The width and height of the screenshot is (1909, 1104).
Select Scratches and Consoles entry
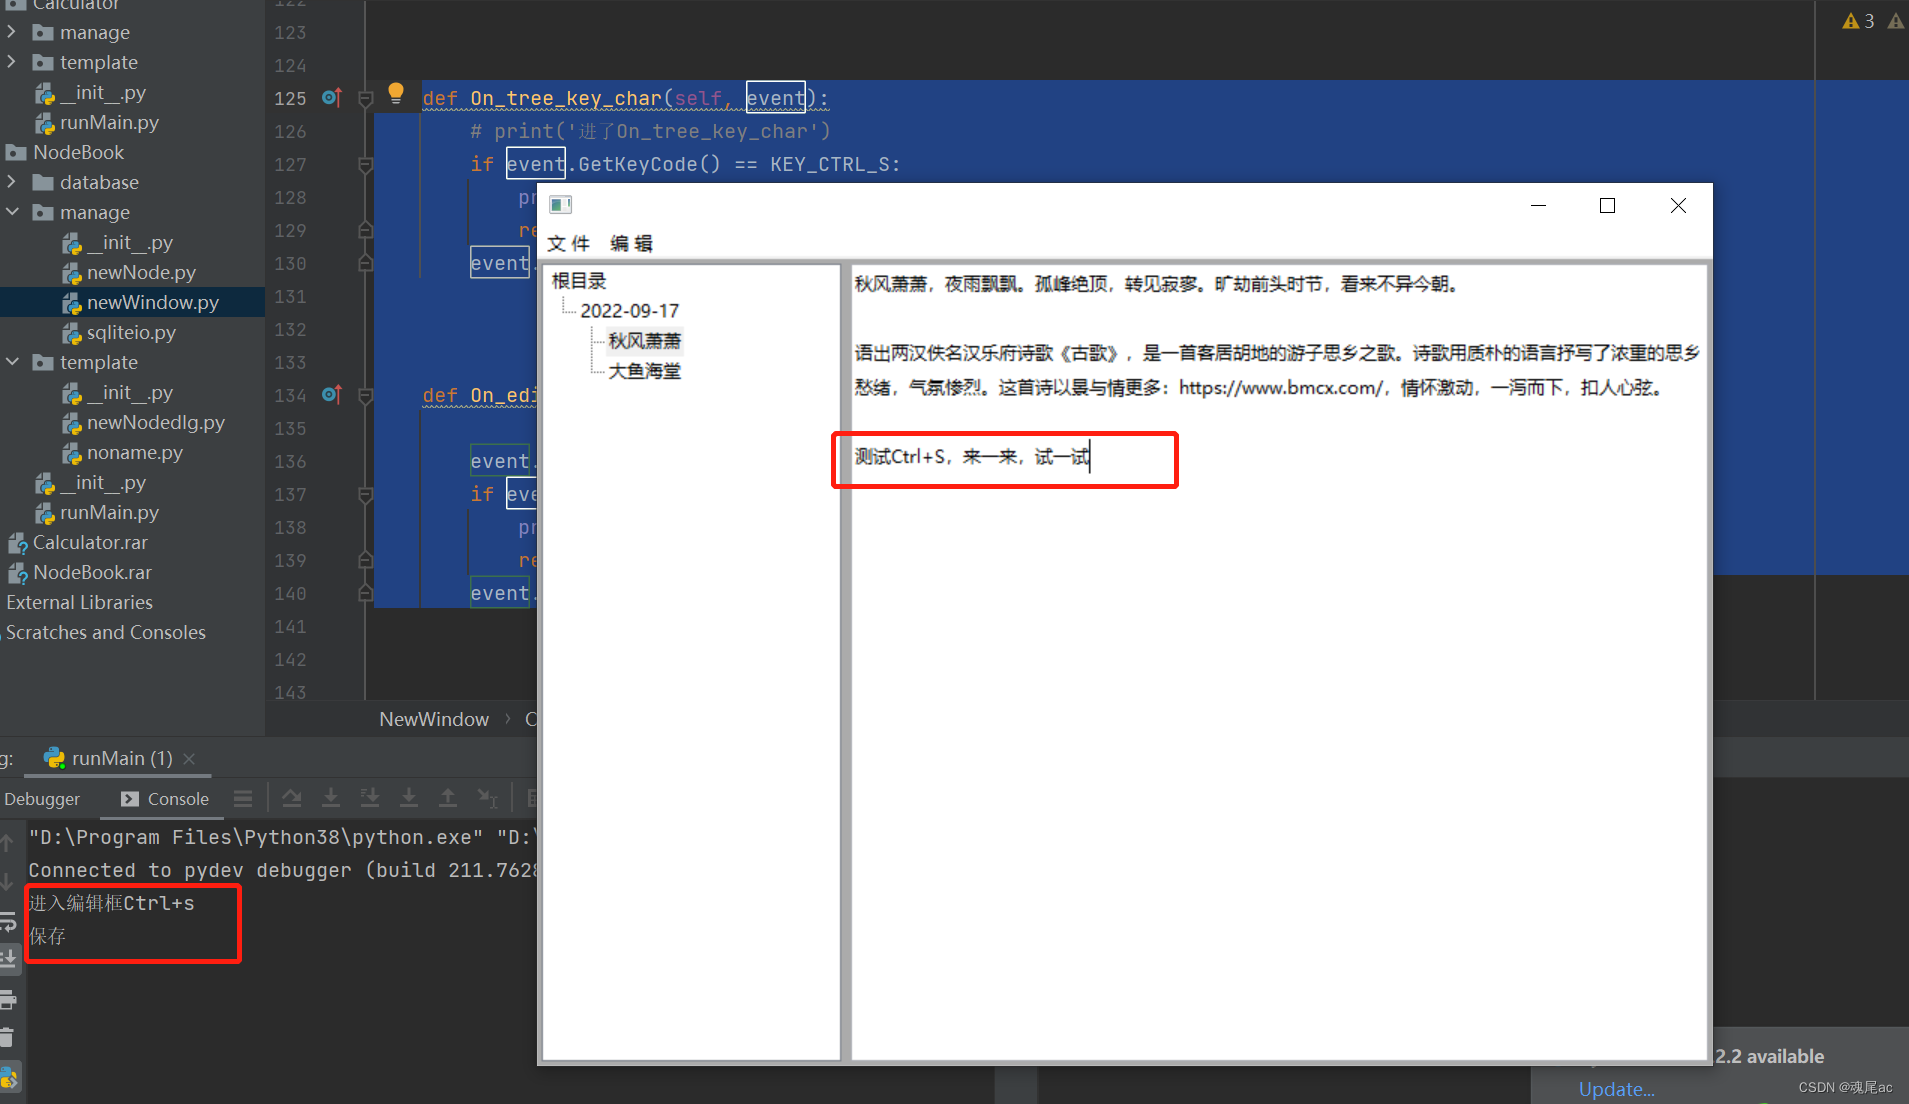click(106, 633)
